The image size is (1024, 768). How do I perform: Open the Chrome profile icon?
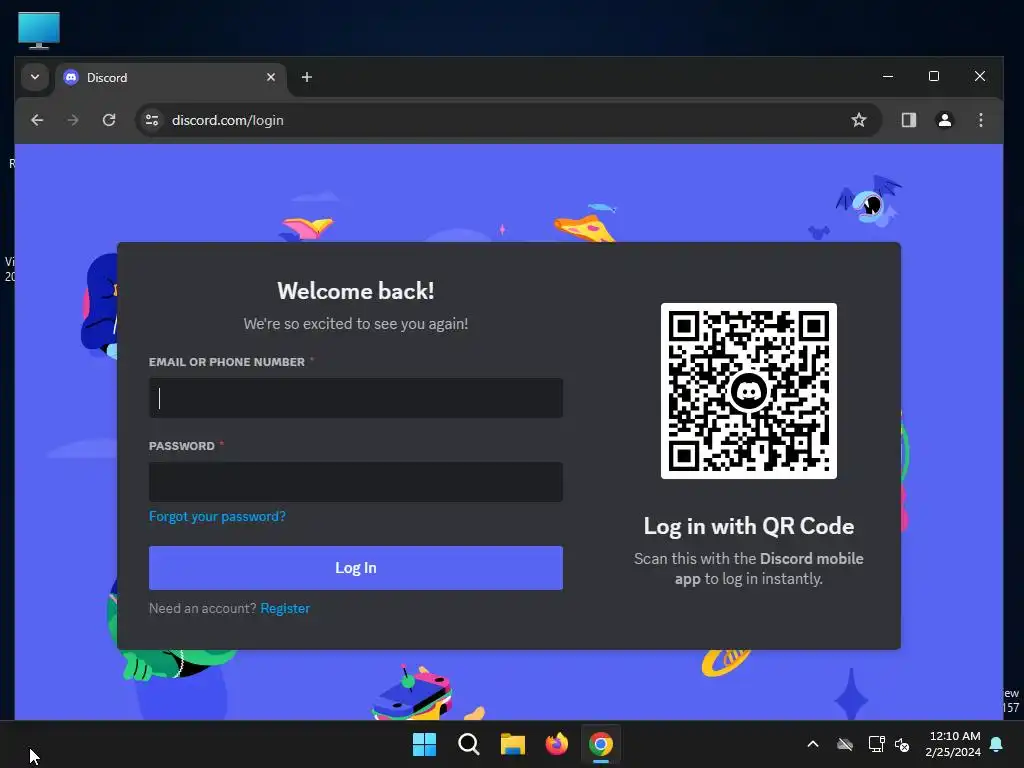pyautogui.click(x=944, y=120)
